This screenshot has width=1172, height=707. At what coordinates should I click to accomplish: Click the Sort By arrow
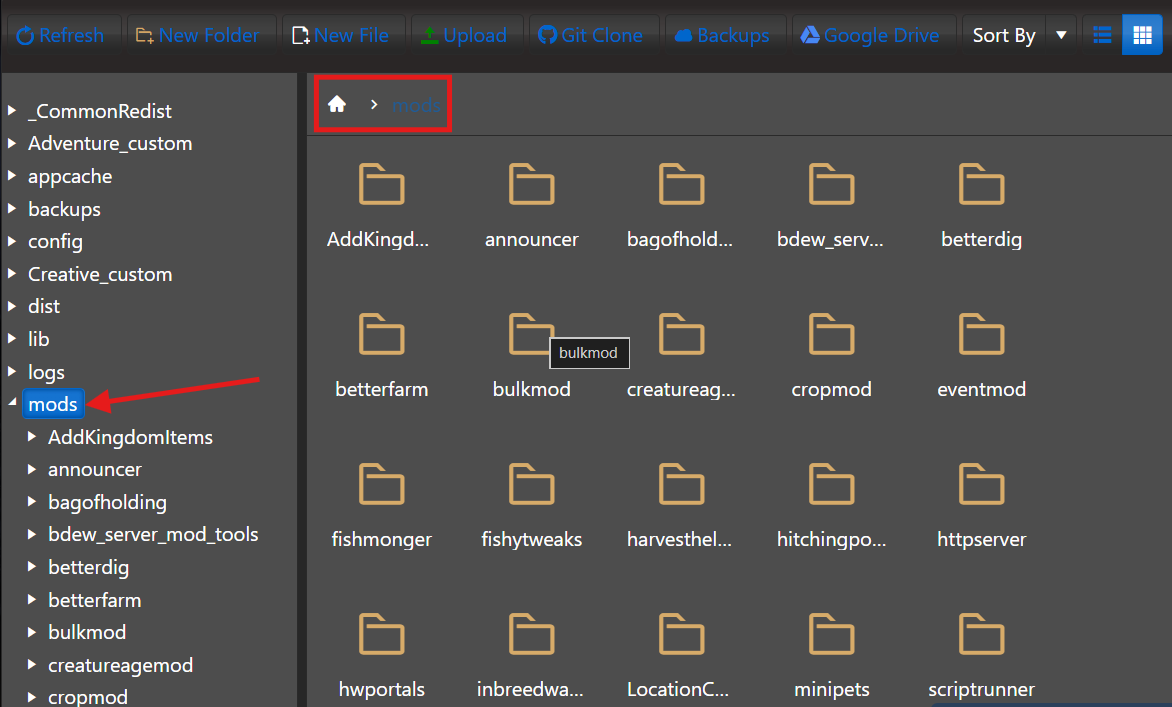tap(1061, 35)
